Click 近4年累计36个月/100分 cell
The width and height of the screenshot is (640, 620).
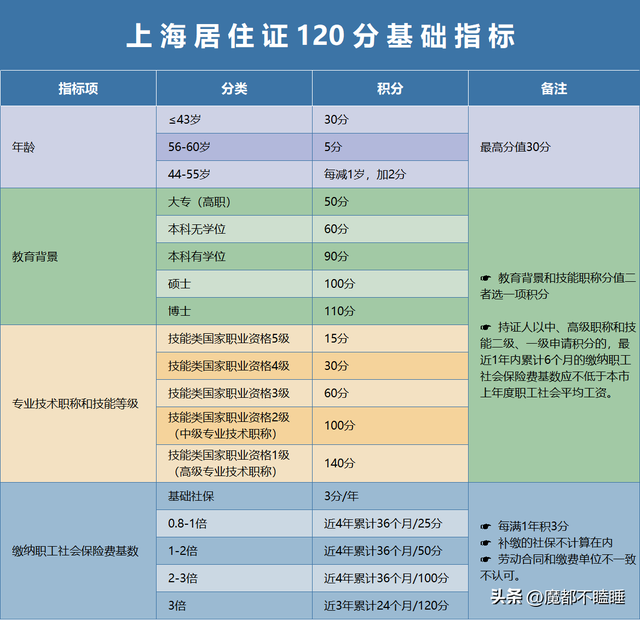click(390, 578)
